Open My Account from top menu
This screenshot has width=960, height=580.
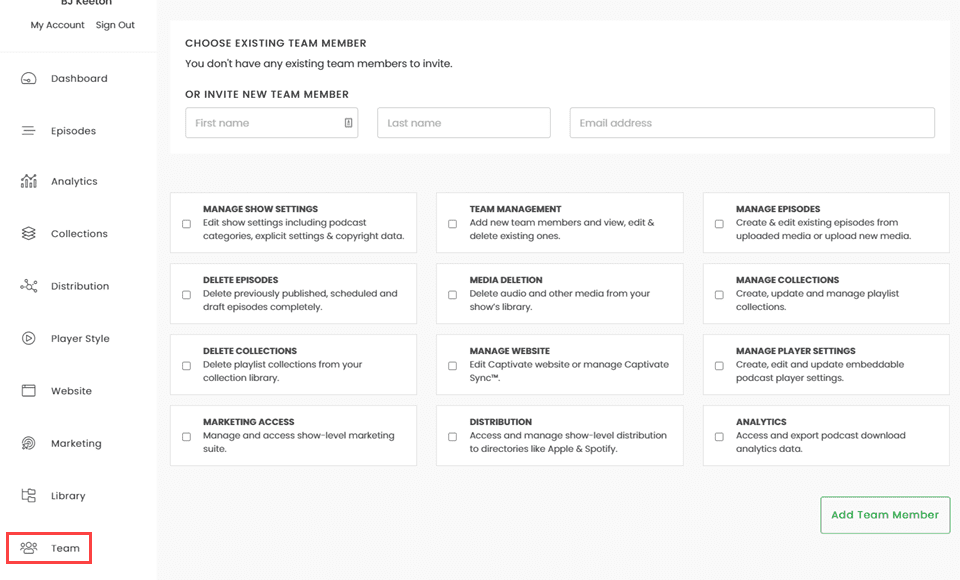[x=57, y=25]
